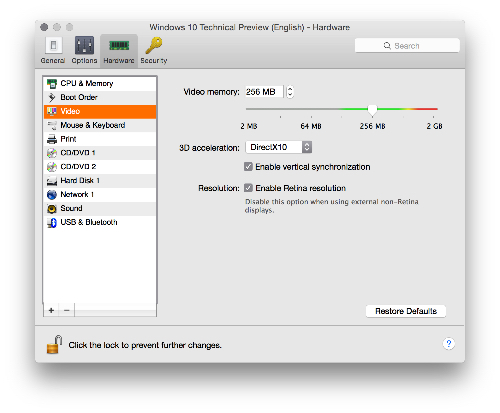
Task: Click the Video monitor icon in sidebar
Action: 52,111
